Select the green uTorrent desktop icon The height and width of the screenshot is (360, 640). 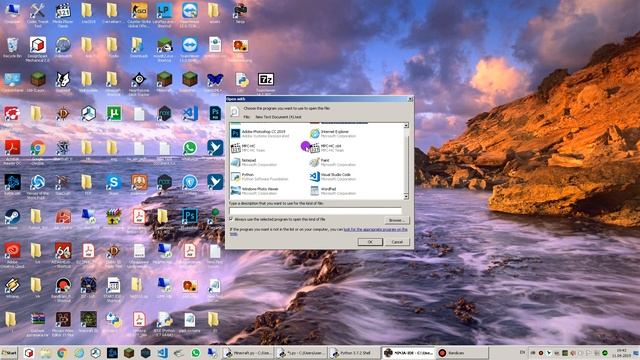[x=113, y=113]
